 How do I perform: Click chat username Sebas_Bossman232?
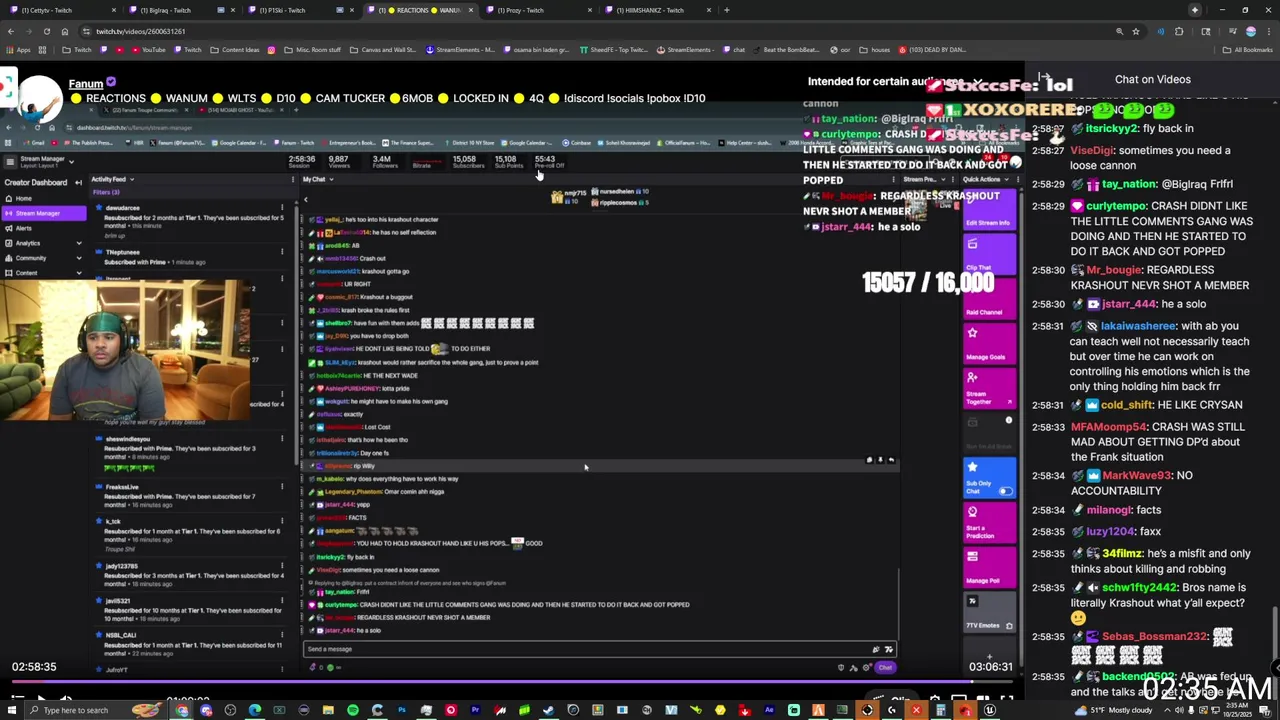tap(1154, 636)
